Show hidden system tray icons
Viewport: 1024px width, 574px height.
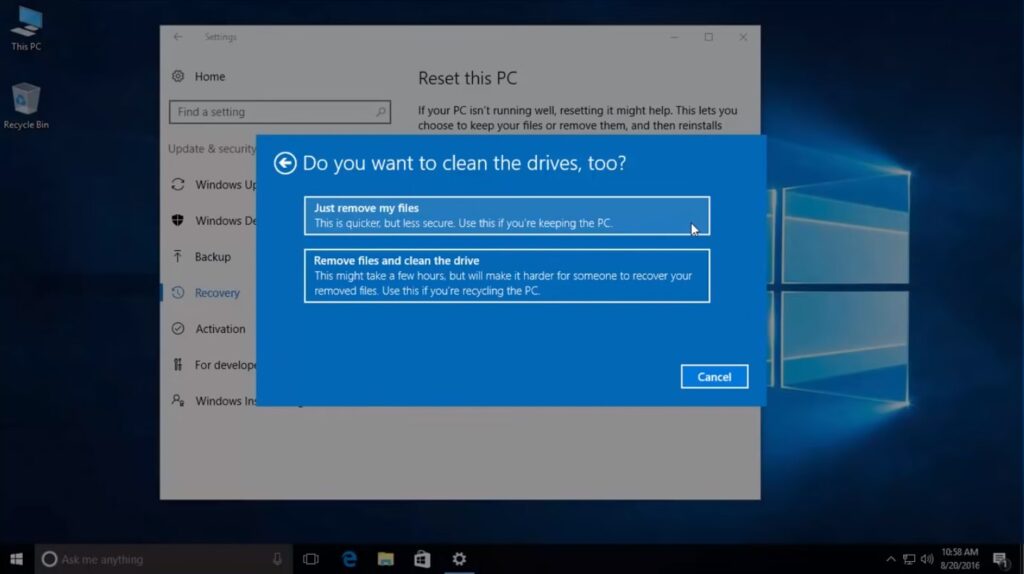(890, 559)
